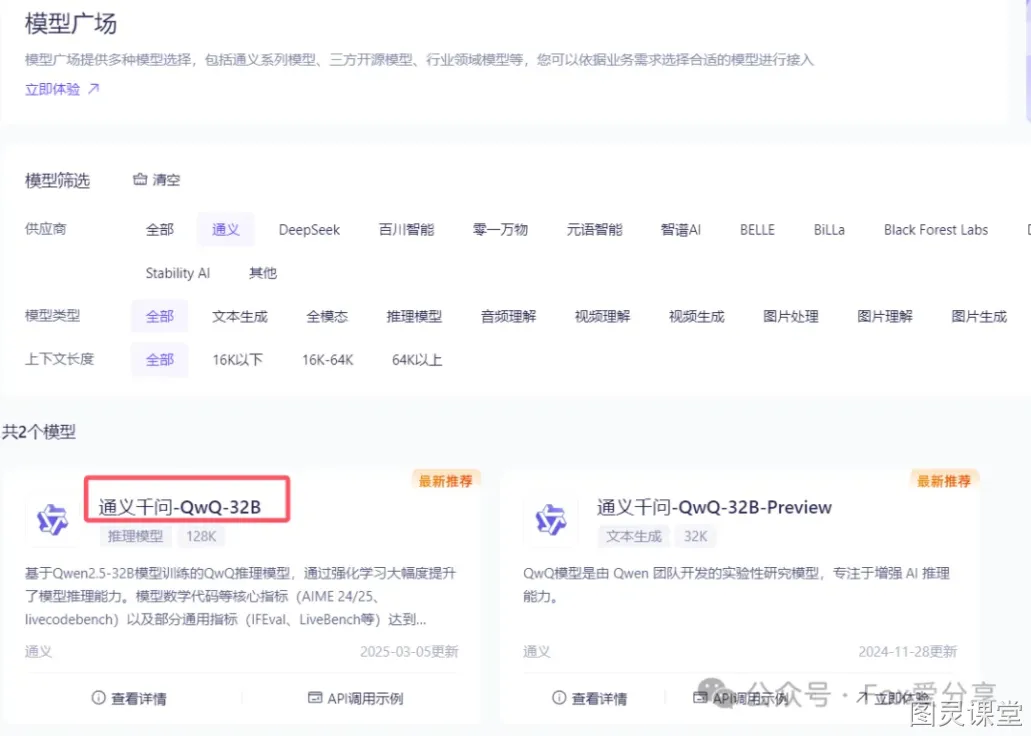Viewport: 1031px width, 736px height.
Task: Click the external arrow icon beside 立即体验
Action: point(94,89)
